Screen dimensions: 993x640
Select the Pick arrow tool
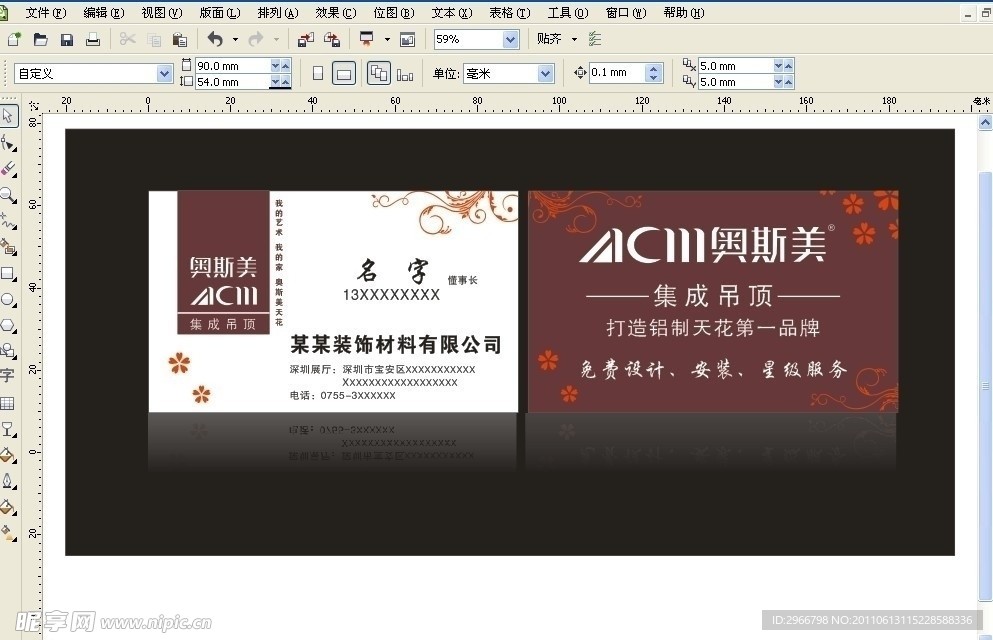(x=8, y=116)
